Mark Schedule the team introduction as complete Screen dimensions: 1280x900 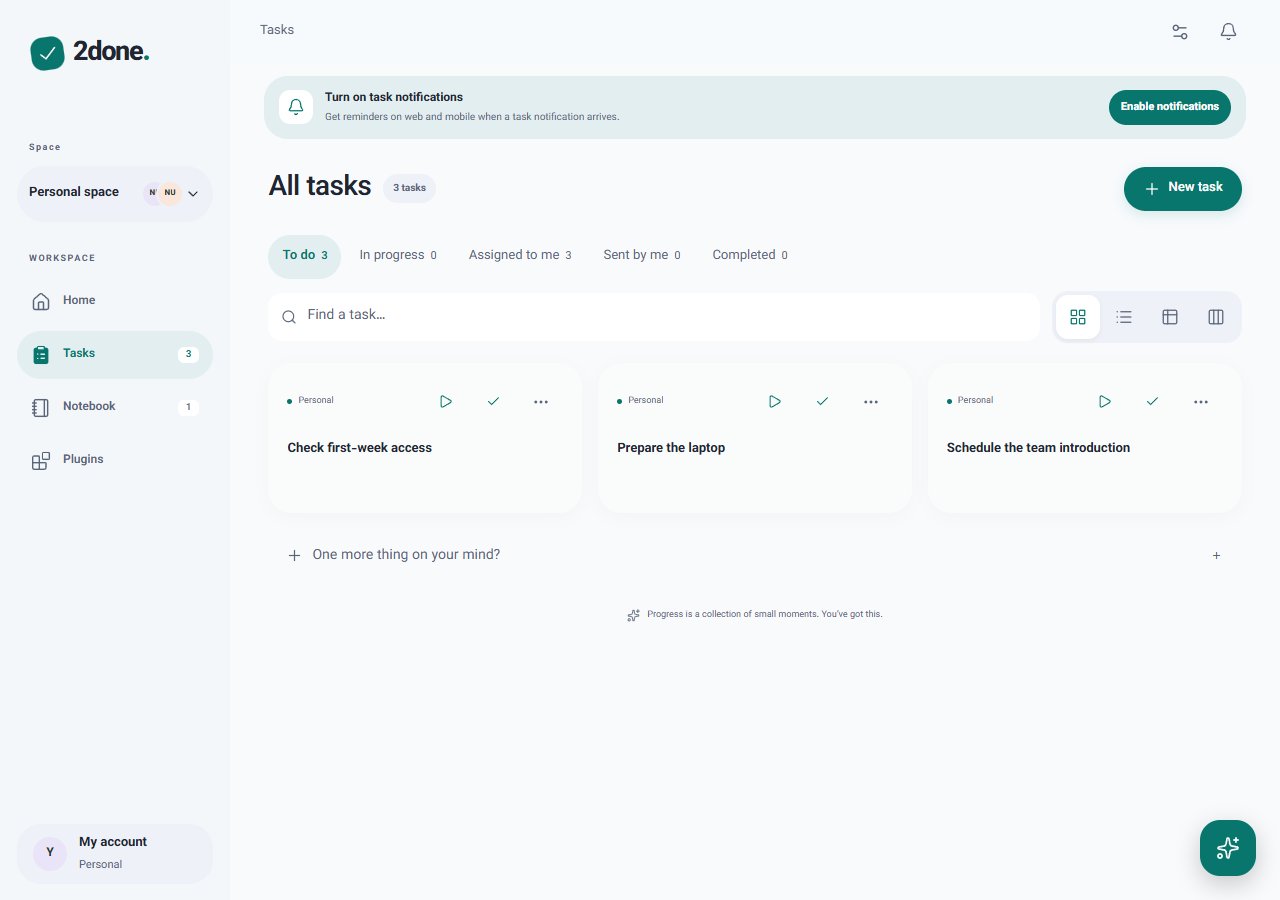(1152, 401)
